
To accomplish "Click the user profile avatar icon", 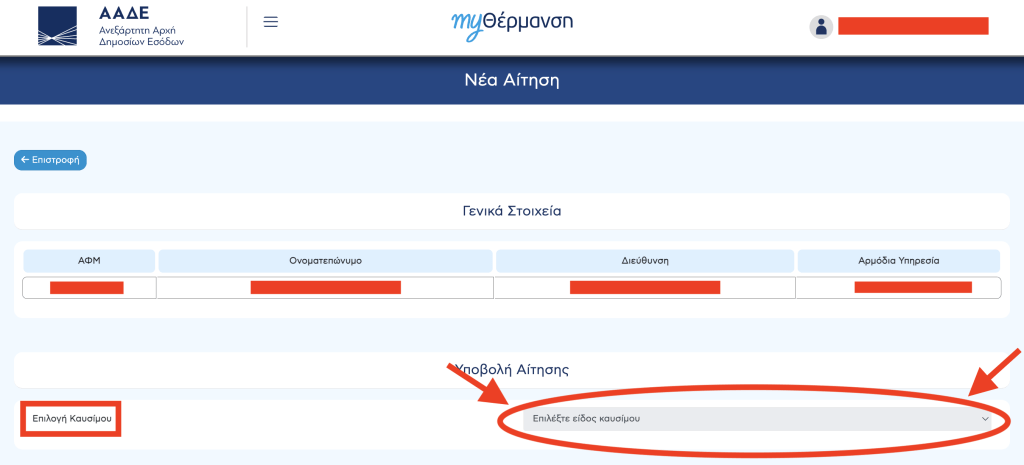I will (x=820, y=27).
